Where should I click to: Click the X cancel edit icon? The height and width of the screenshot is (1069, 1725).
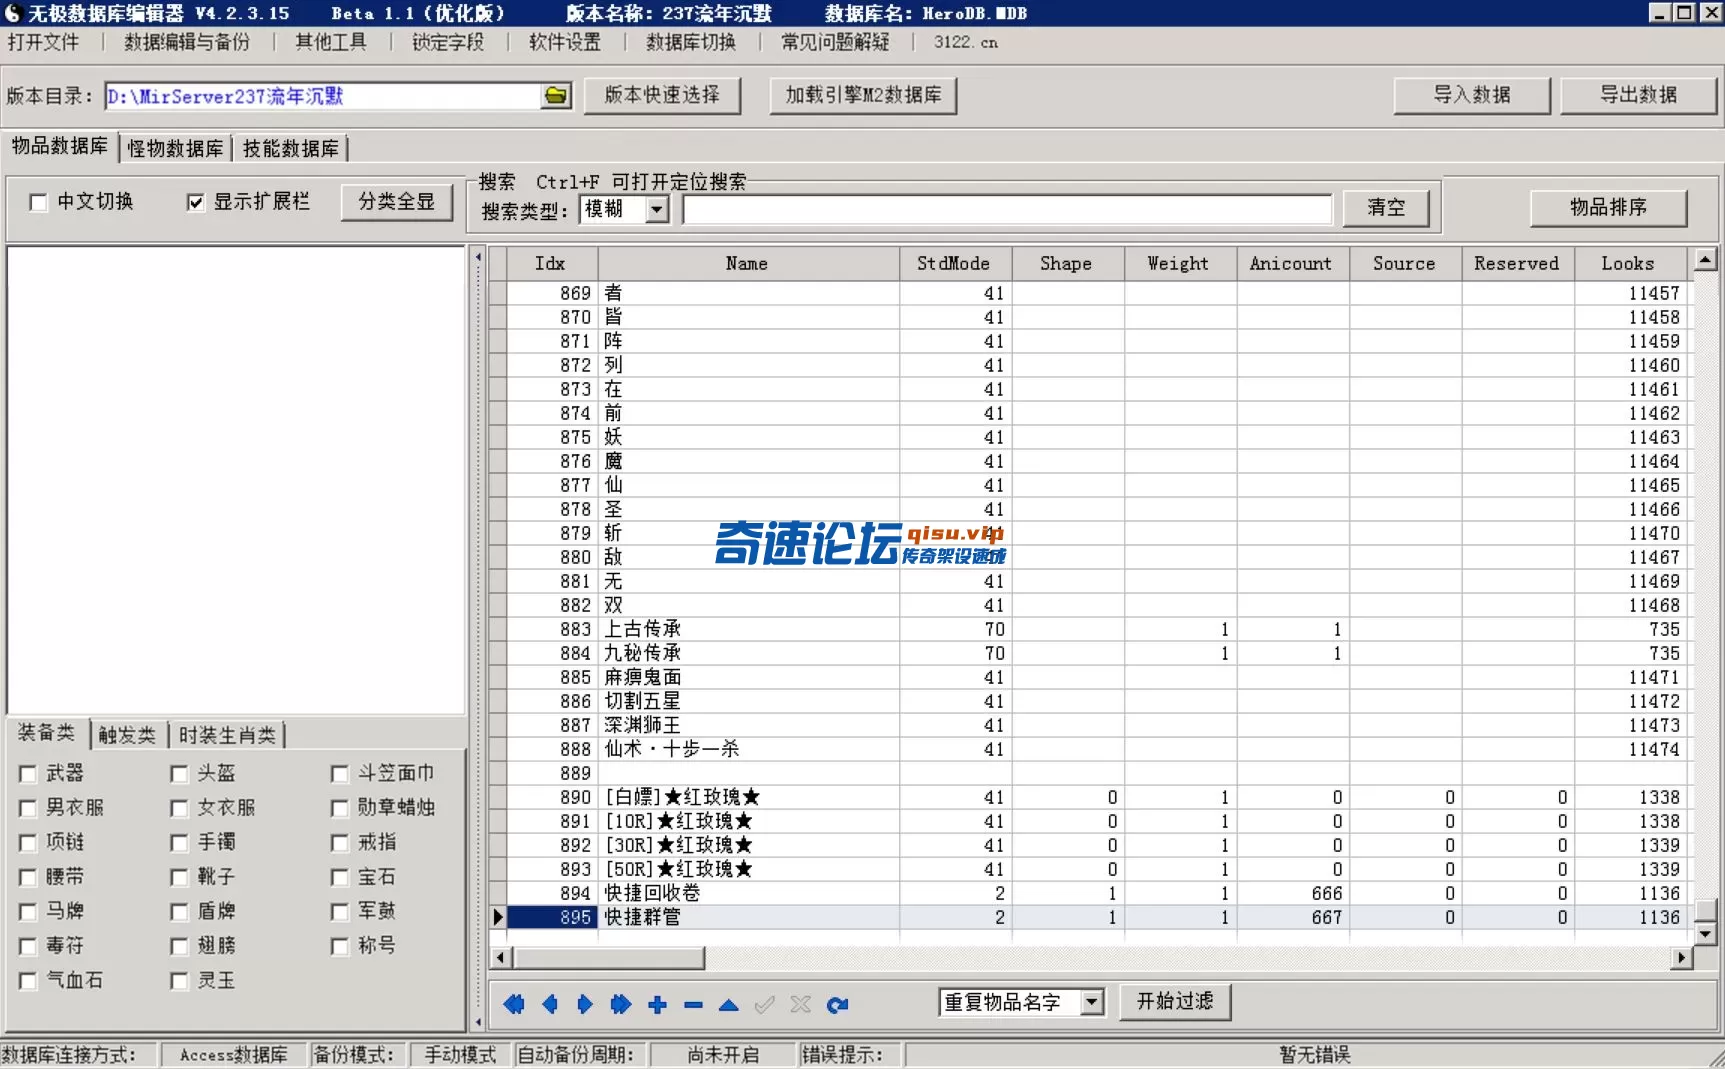[801, 1004]
